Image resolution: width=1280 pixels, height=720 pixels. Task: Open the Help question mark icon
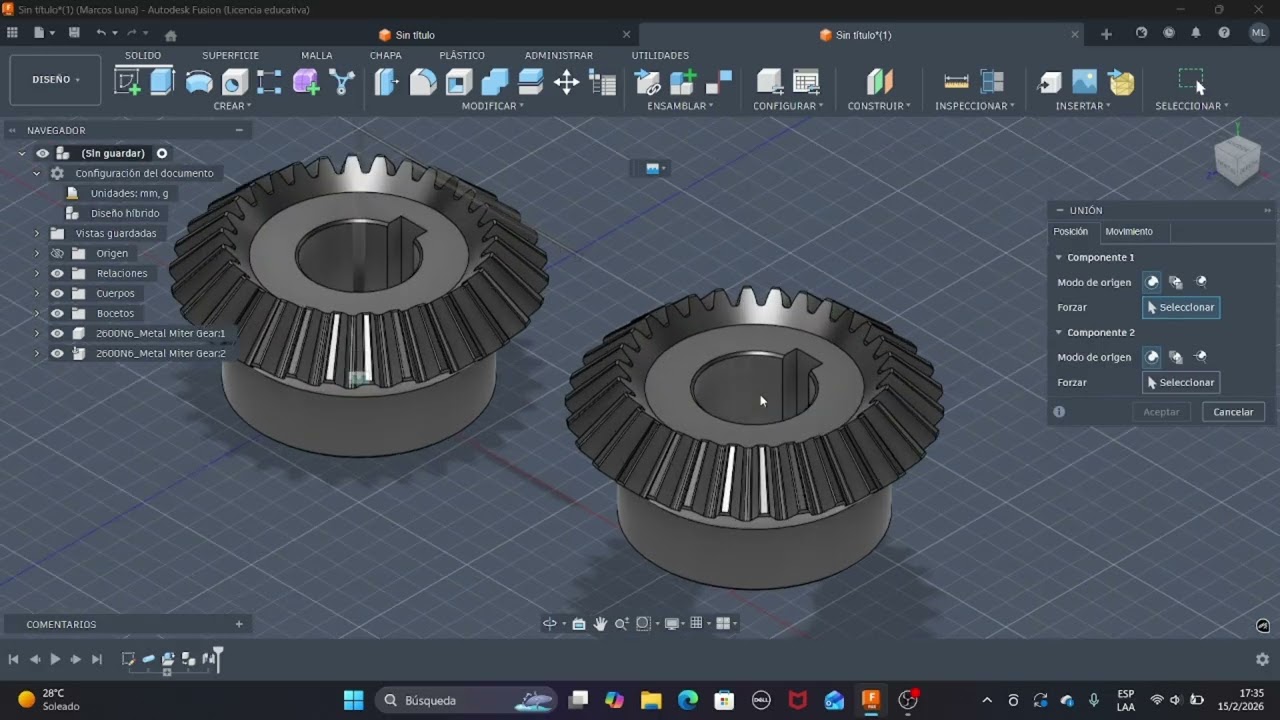click(1224, 33)
